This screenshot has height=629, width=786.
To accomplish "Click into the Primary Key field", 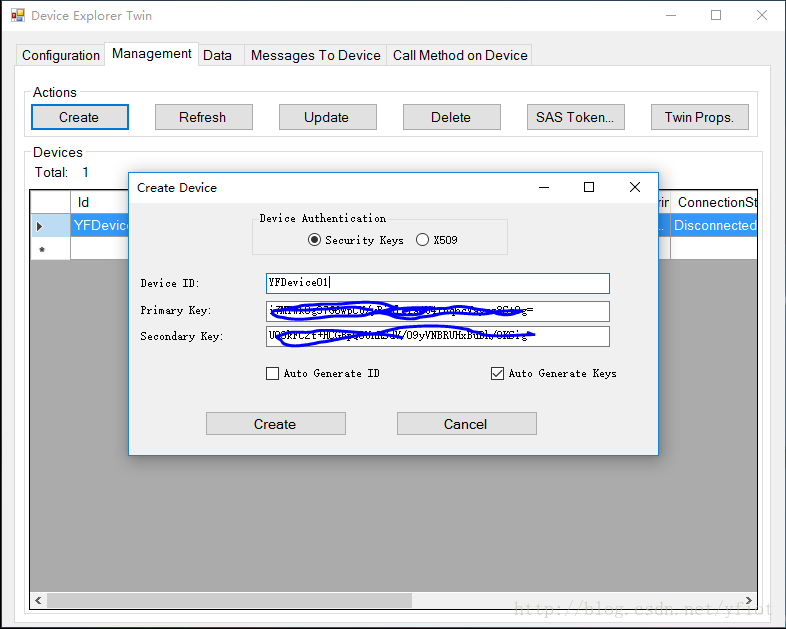I will [x=438, y=311].
